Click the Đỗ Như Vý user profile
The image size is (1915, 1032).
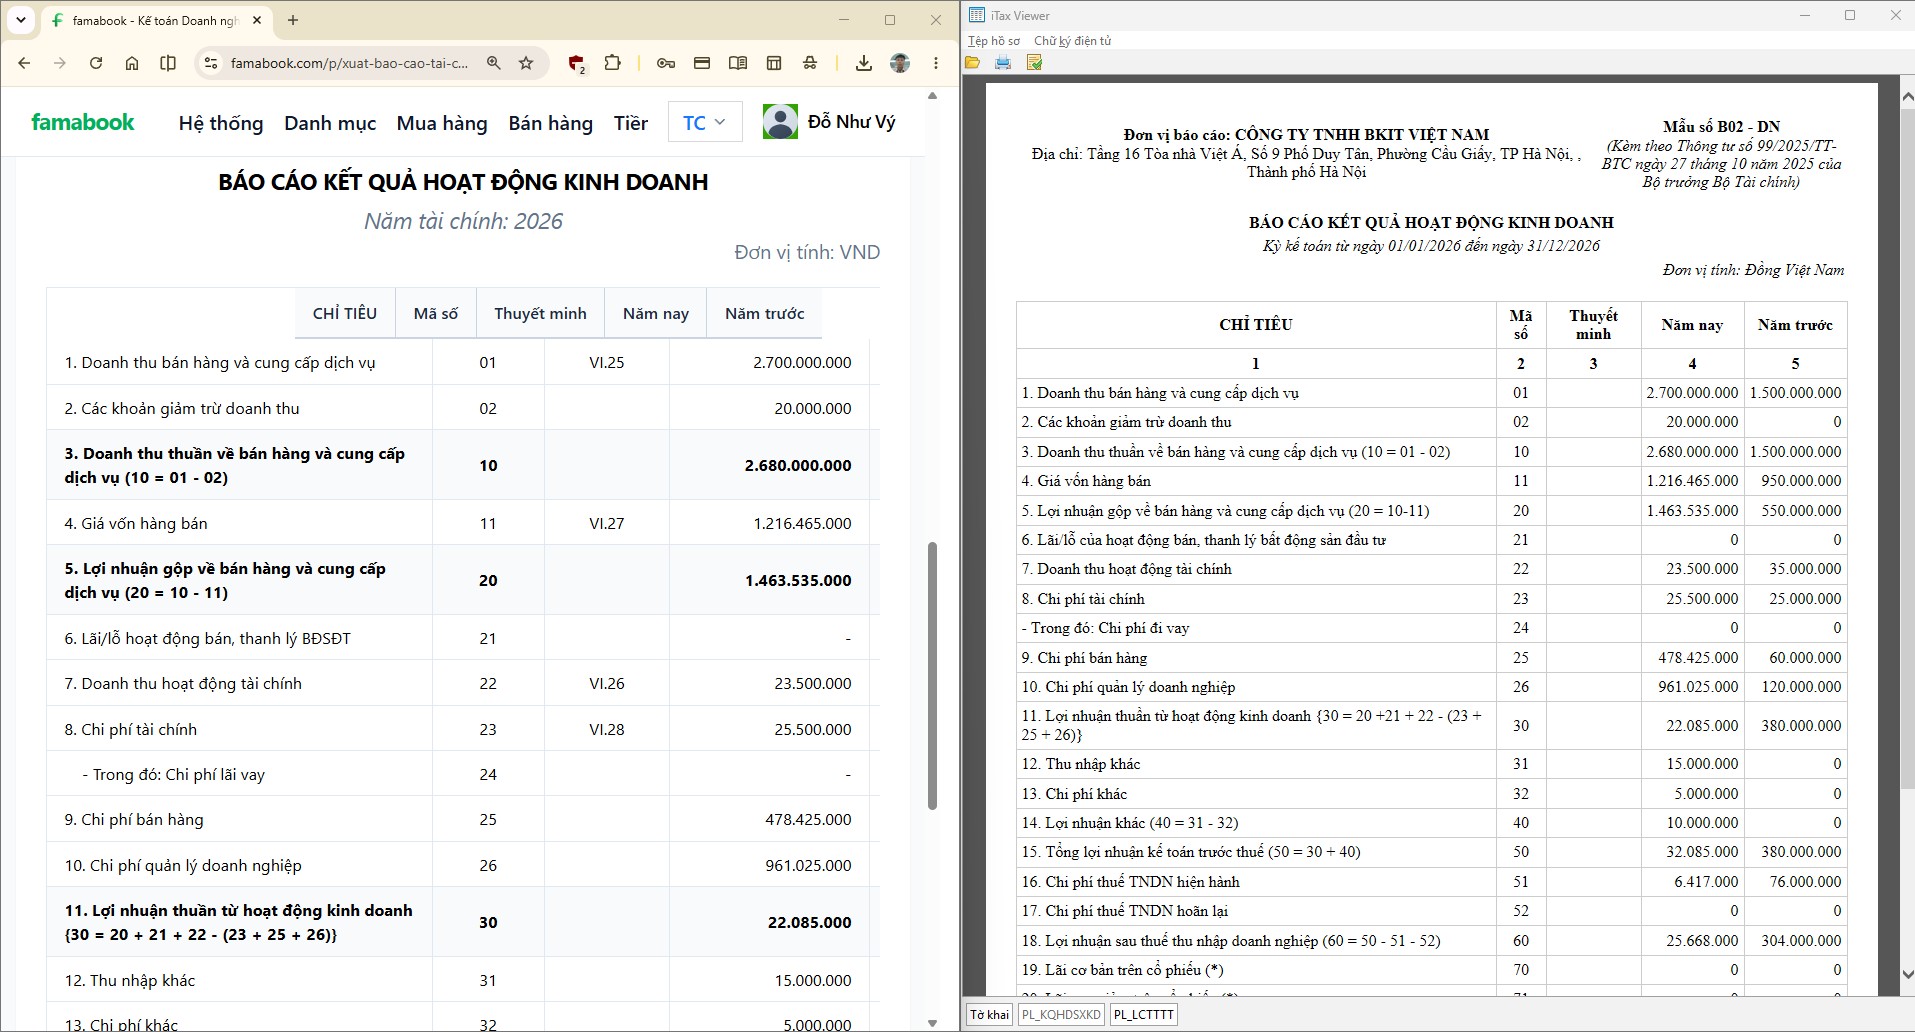(829, 121)
